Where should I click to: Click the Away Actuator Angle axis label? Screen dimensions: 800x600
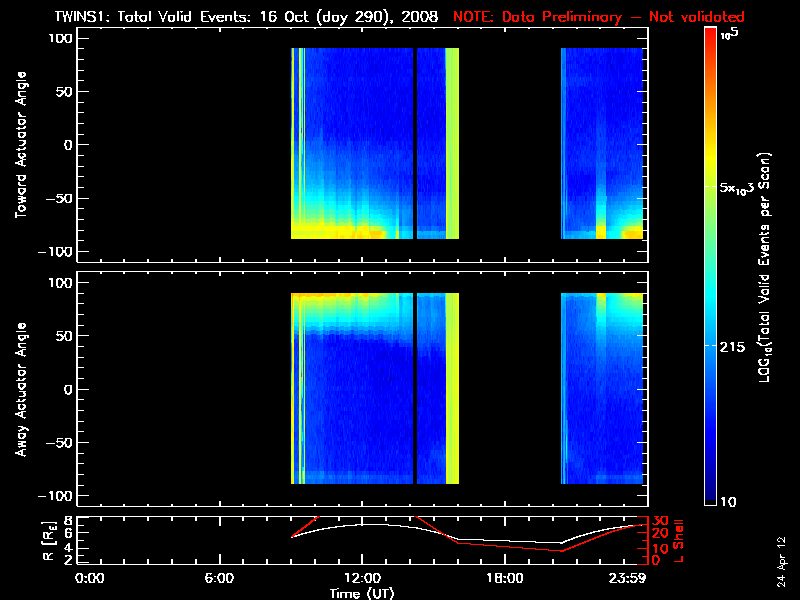pos(23,390)
